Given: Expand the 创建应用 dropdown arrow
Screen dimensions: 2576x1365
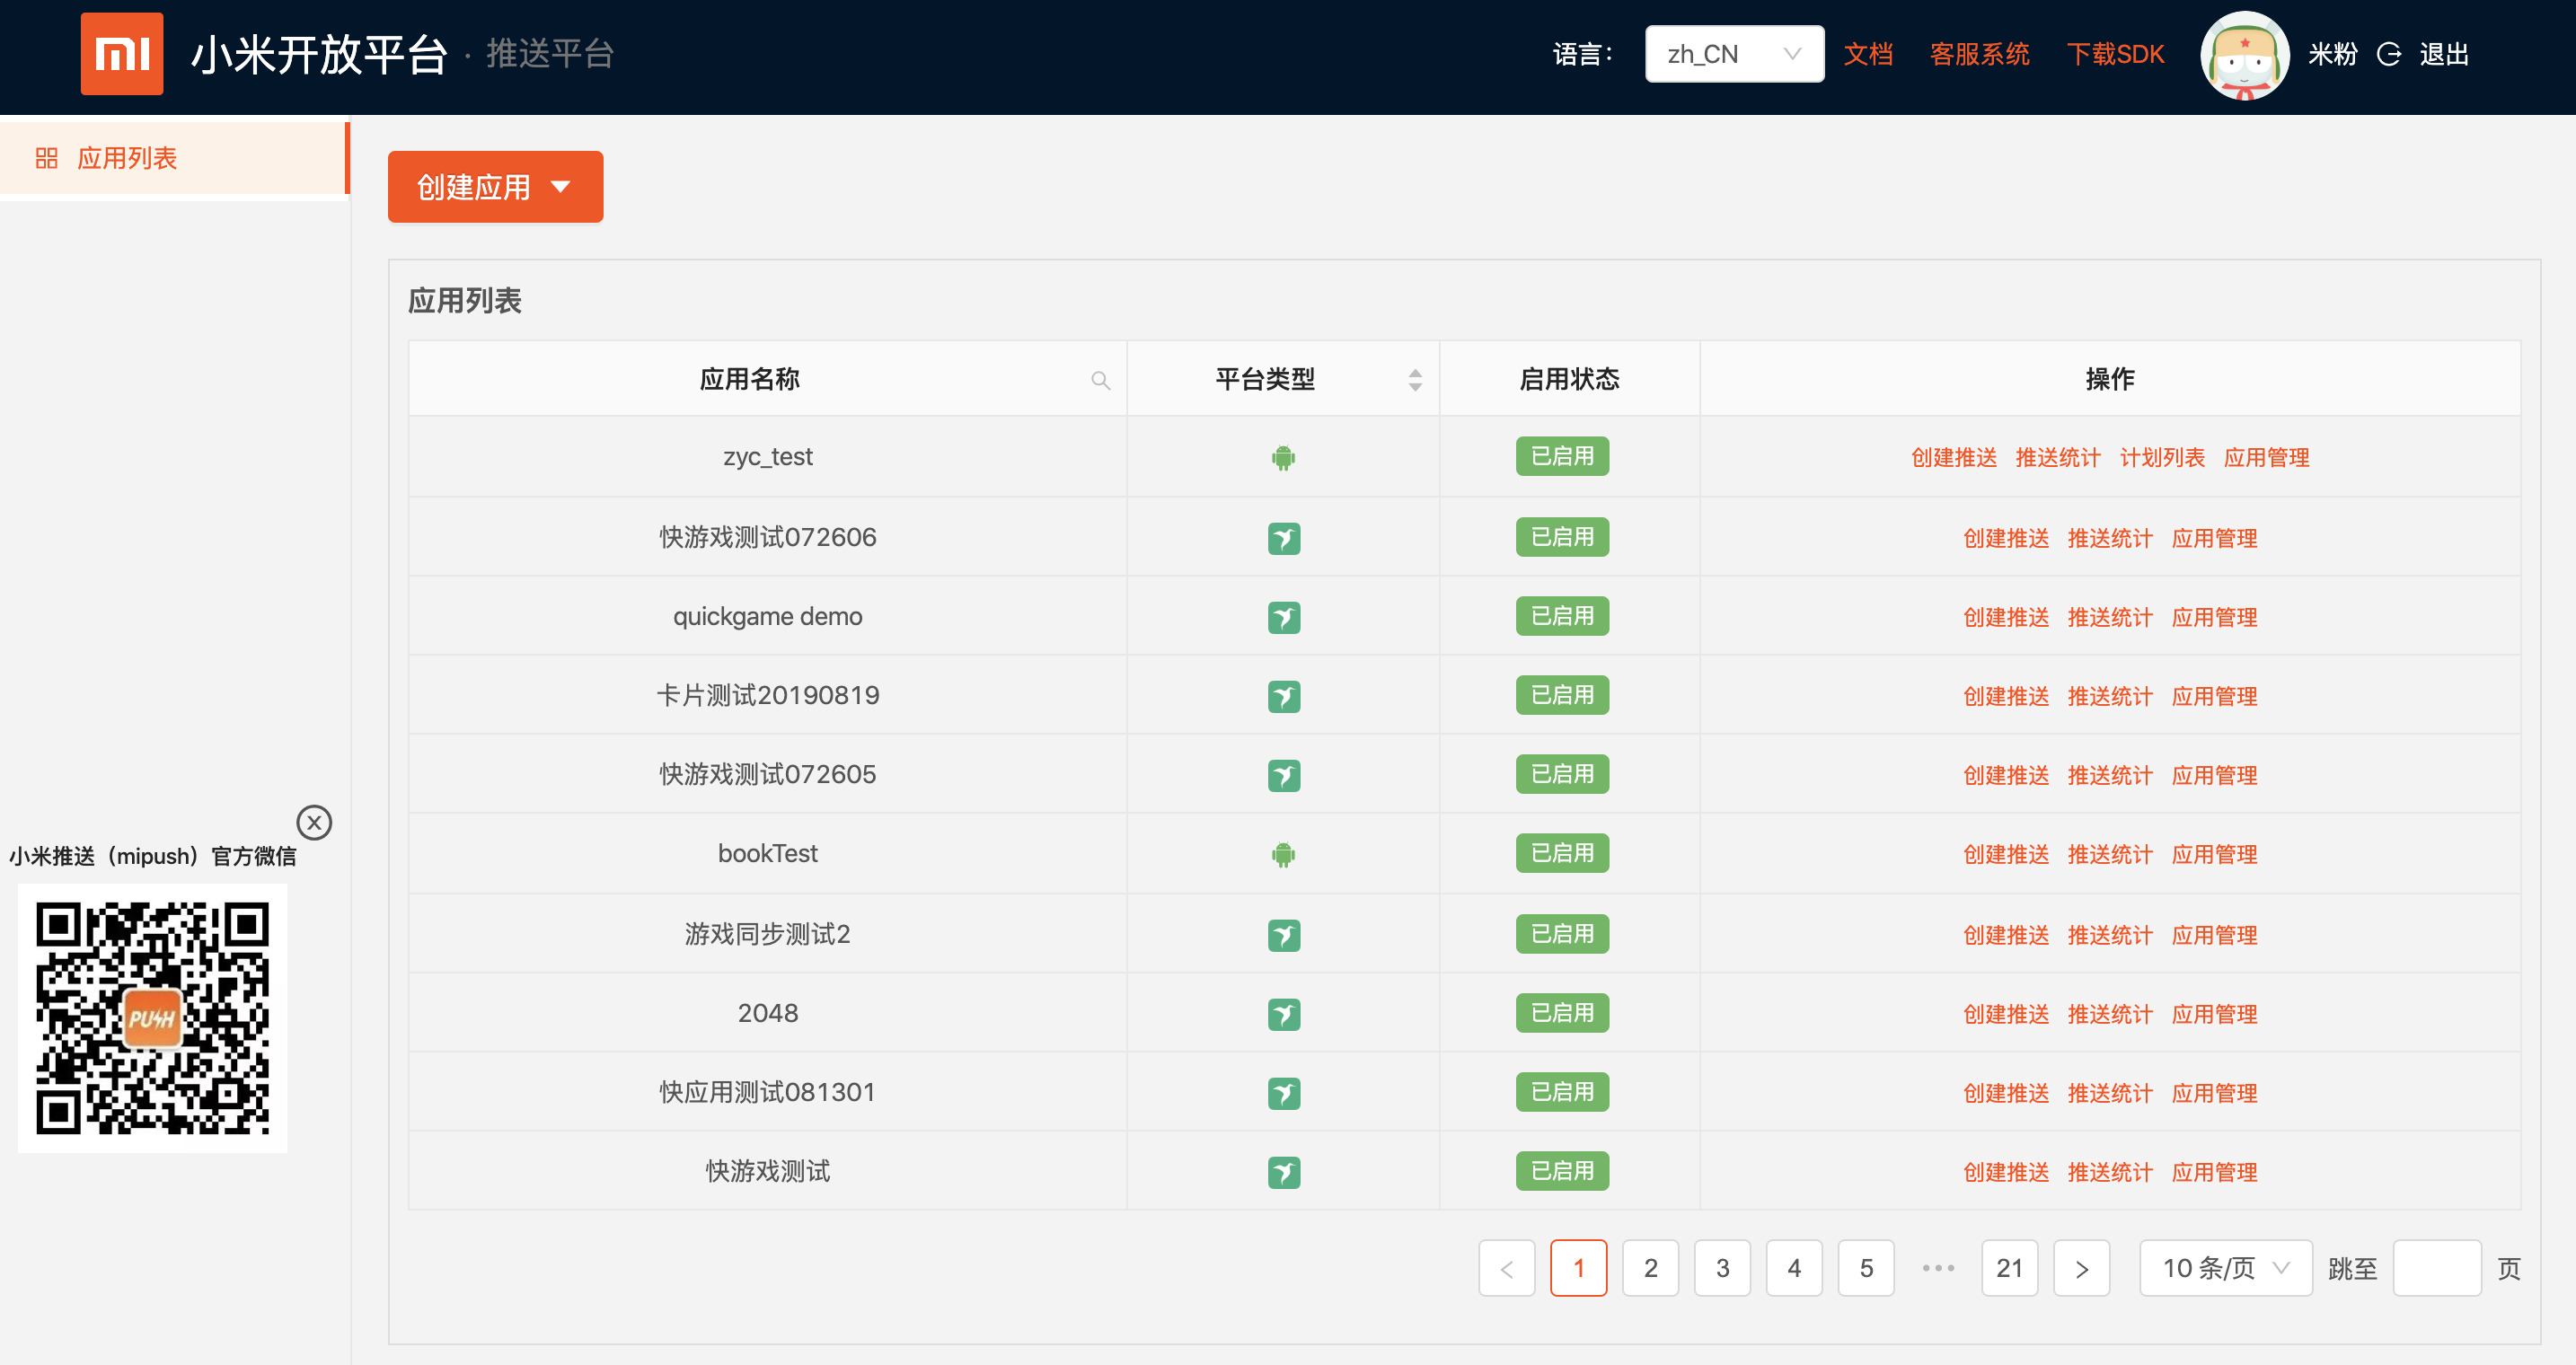Looking at the screenshot, I should pyautogui.click(x=563, y=187).
